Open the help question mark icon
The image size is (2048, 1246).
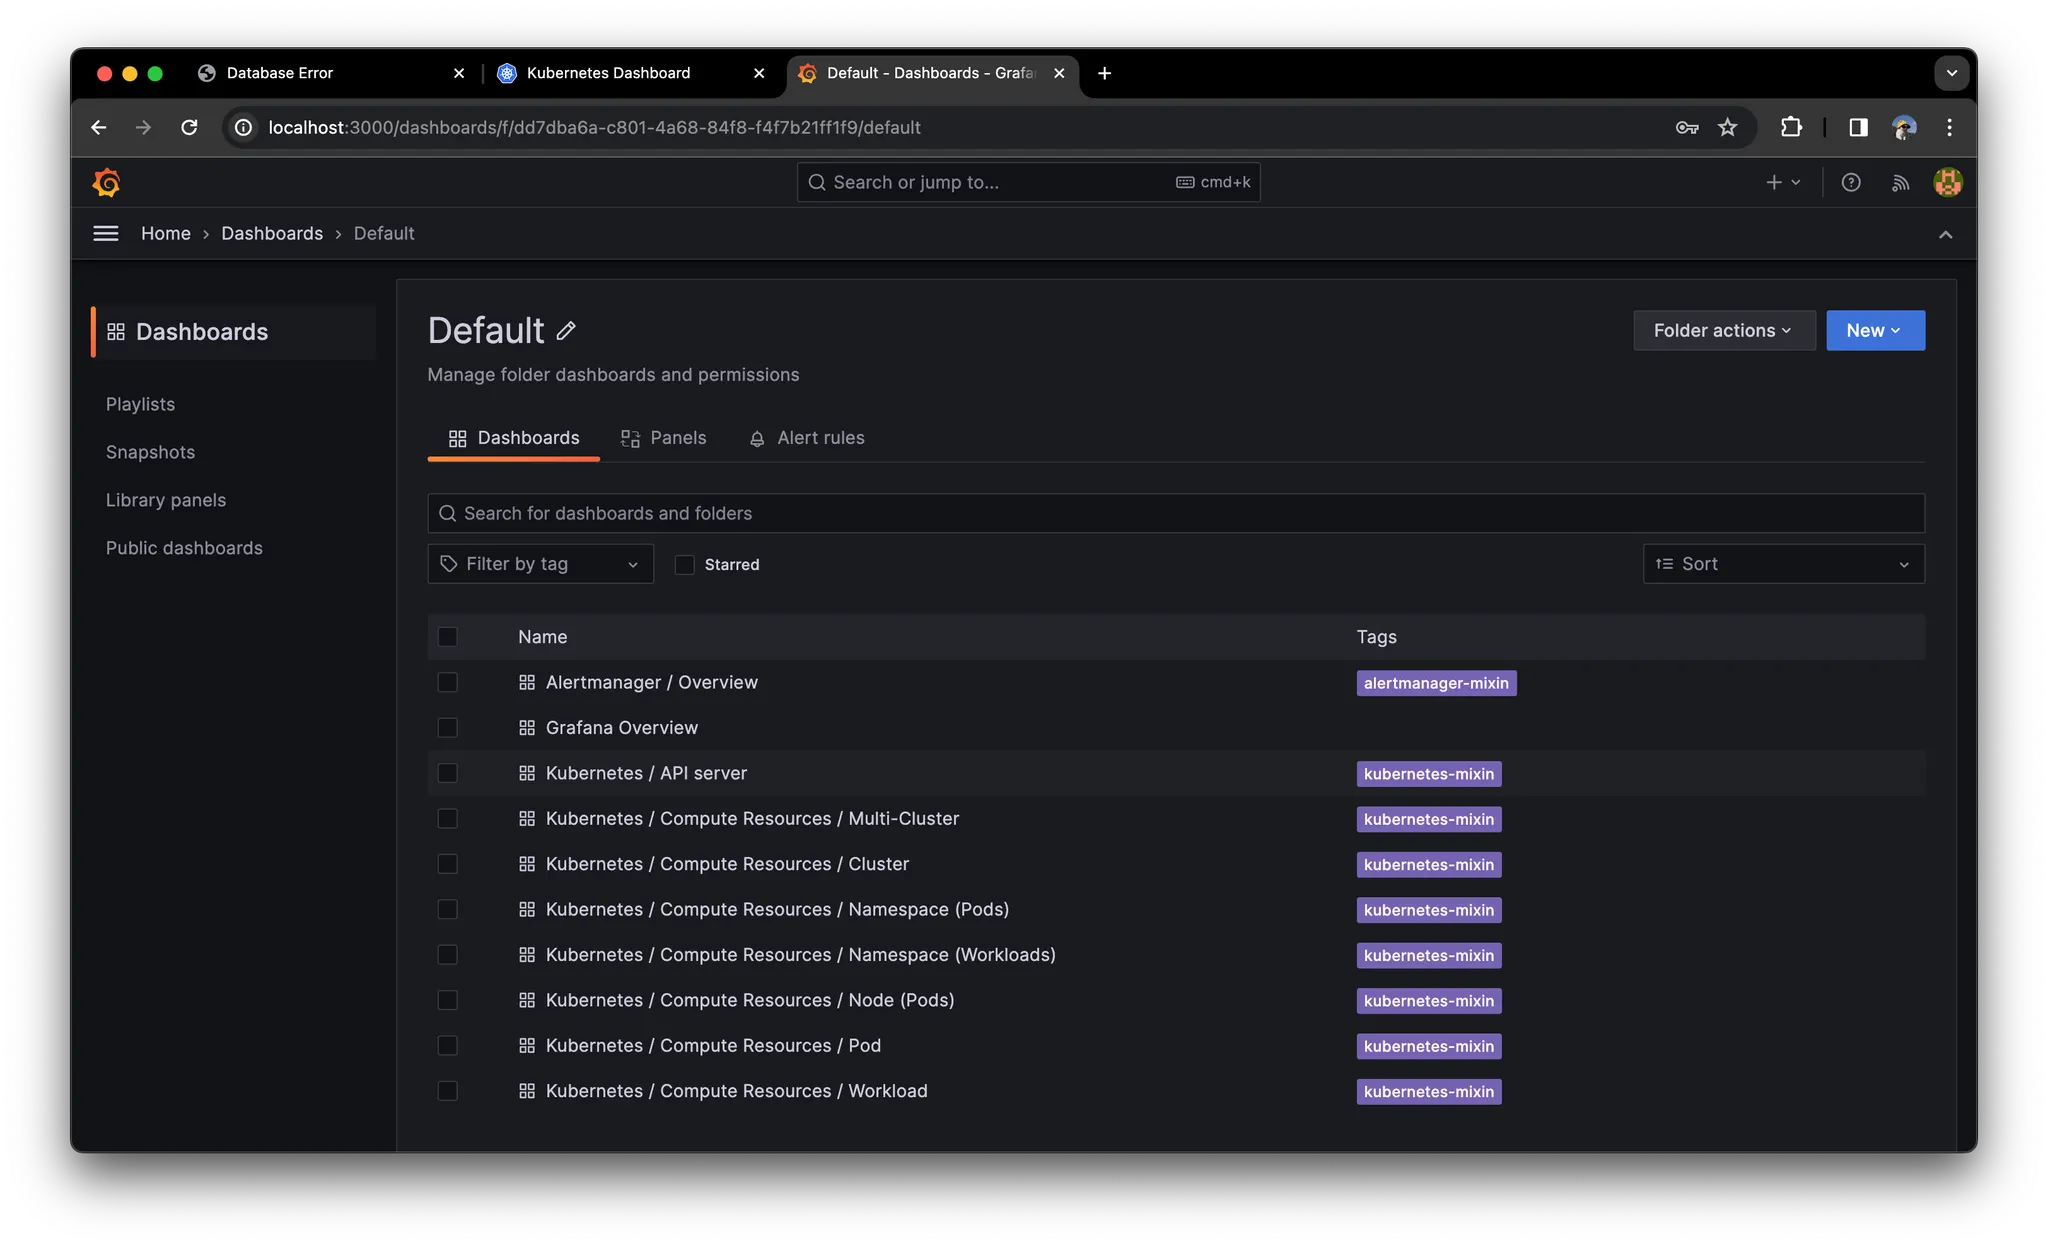(1851, 182)
